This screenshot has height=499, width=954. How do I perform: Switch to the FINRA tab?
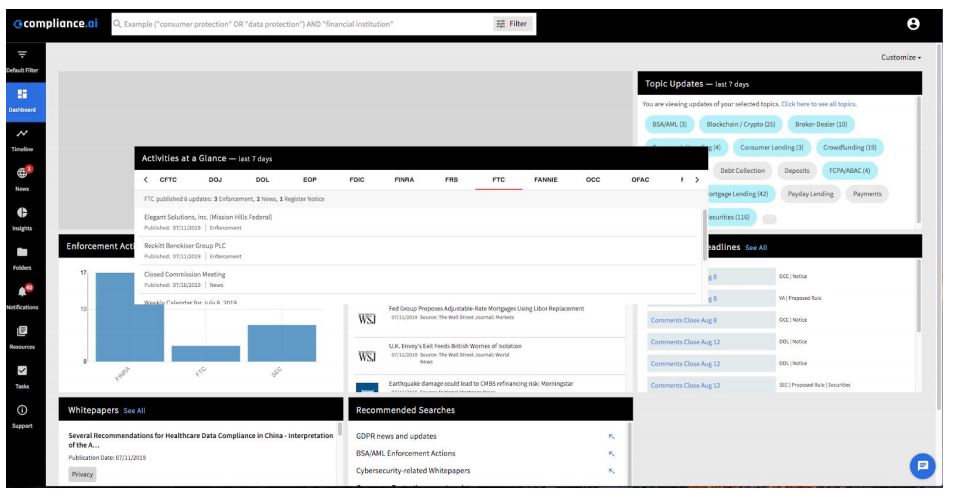pyautogui.click(x=404, y=180)
